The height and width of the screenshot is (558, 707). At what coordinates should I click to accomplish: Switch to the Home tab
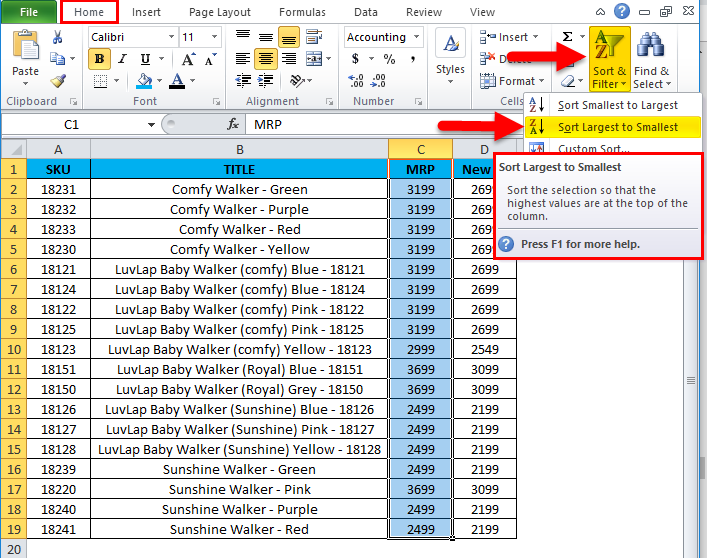(89, 12)
